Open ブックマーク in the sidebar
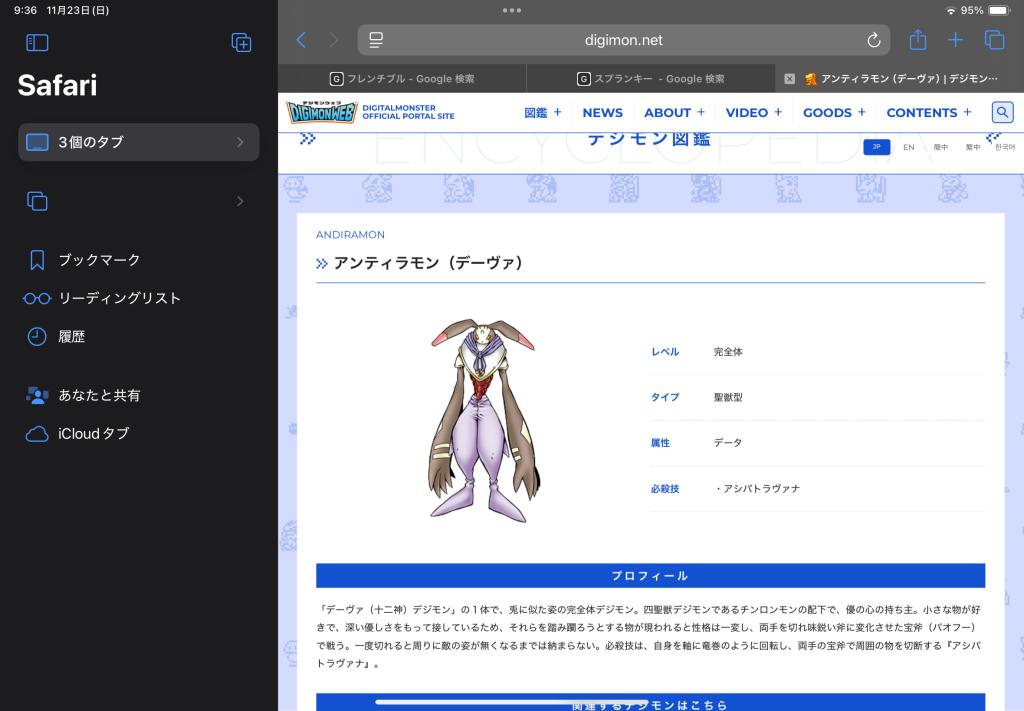This screenshot has height=711, width=1024. click(99, 260)
